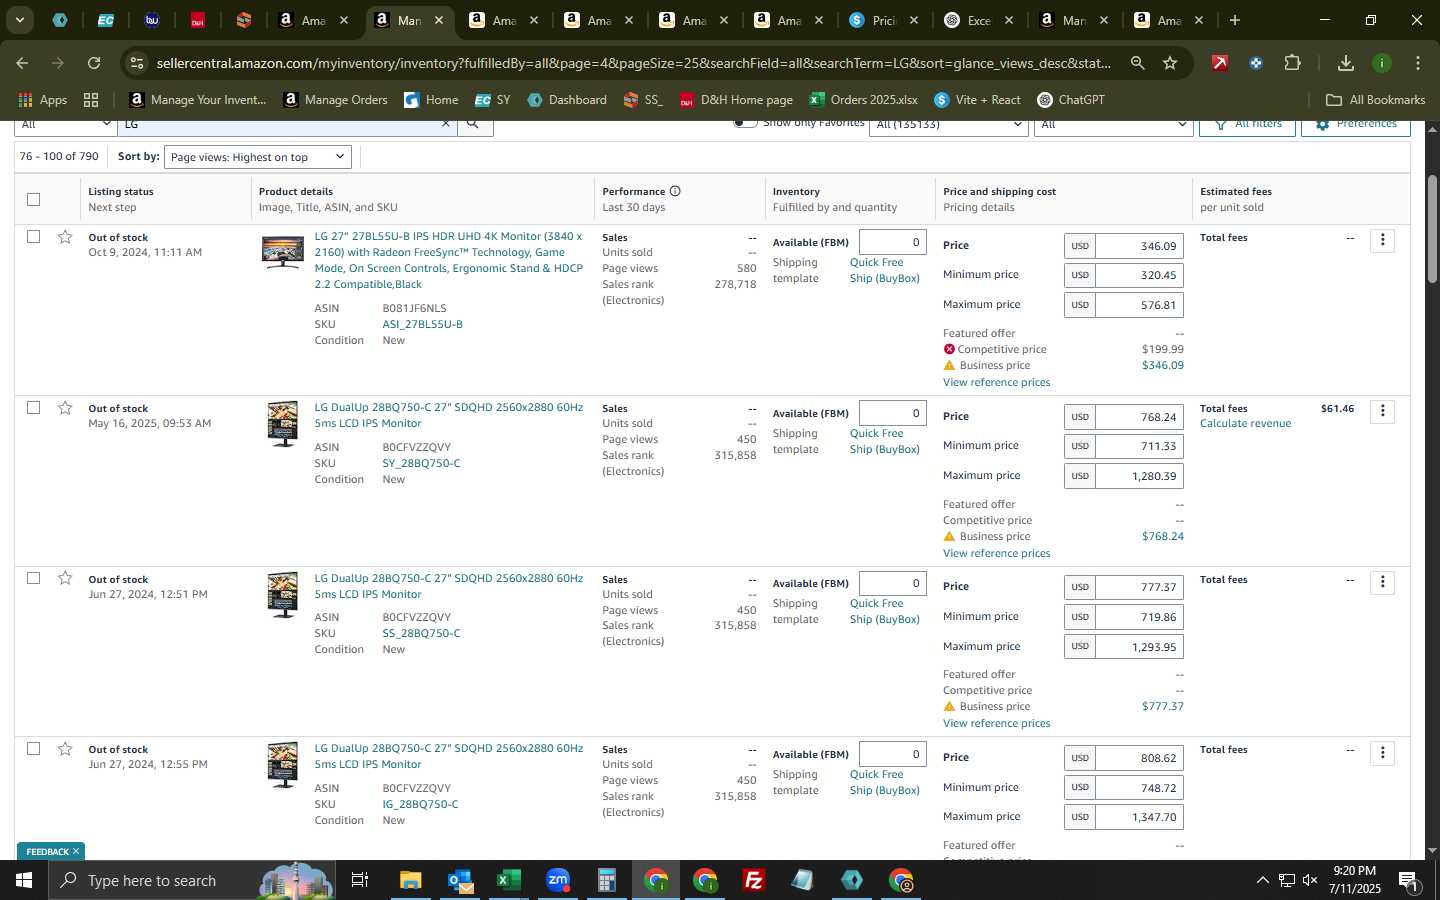Open Chrome extensions puzzle icon

pyautogui.click(x=1292, y=63)
